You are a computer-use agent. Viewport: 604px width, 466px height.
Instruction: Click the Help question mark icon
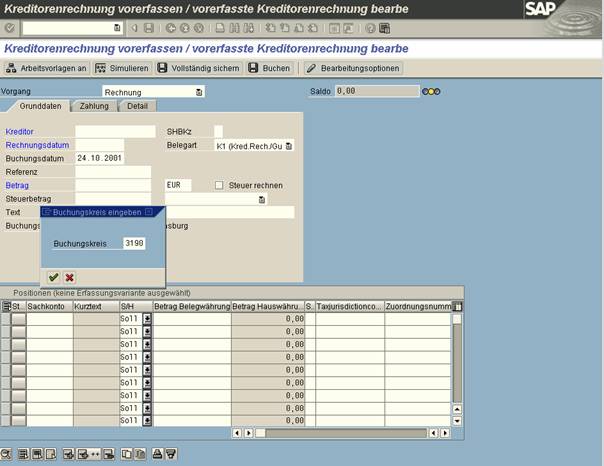pos(370,28)
